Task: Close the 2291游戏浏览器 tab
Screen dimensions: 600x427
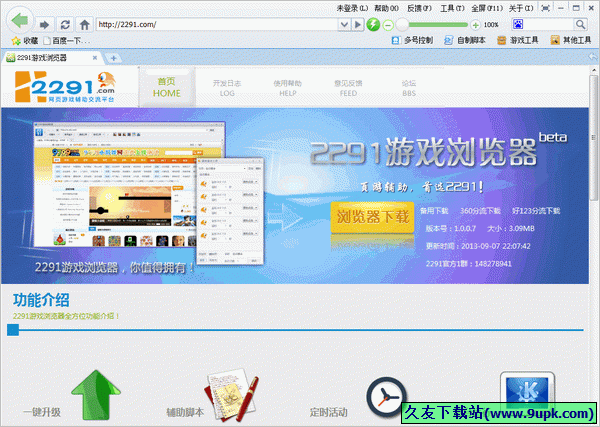Action: (x=95, y=58)
